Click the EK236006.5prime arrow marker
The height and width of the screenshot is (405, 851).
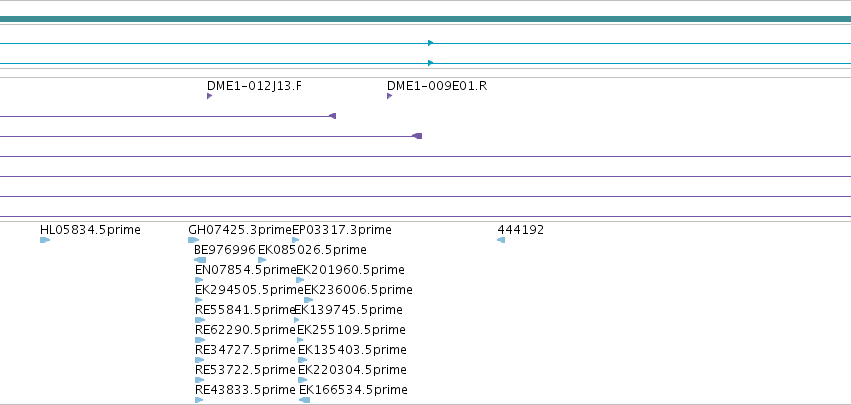[309, 300]
